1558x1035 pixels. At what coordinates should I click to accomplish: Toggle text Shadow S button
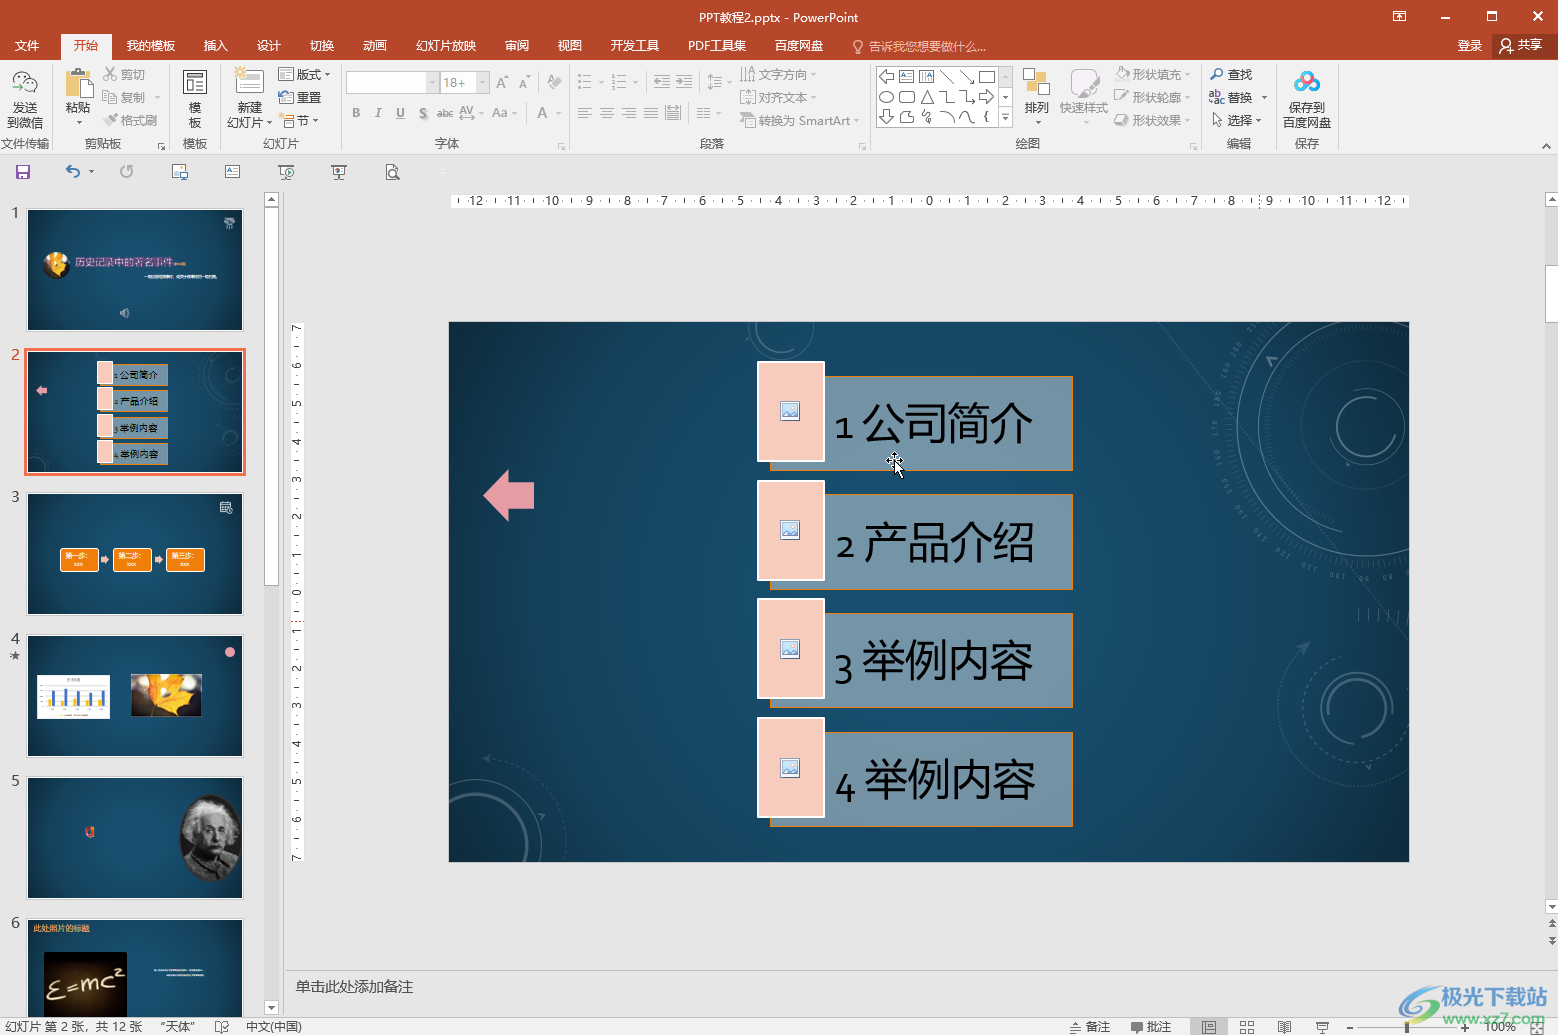point(423,113)
